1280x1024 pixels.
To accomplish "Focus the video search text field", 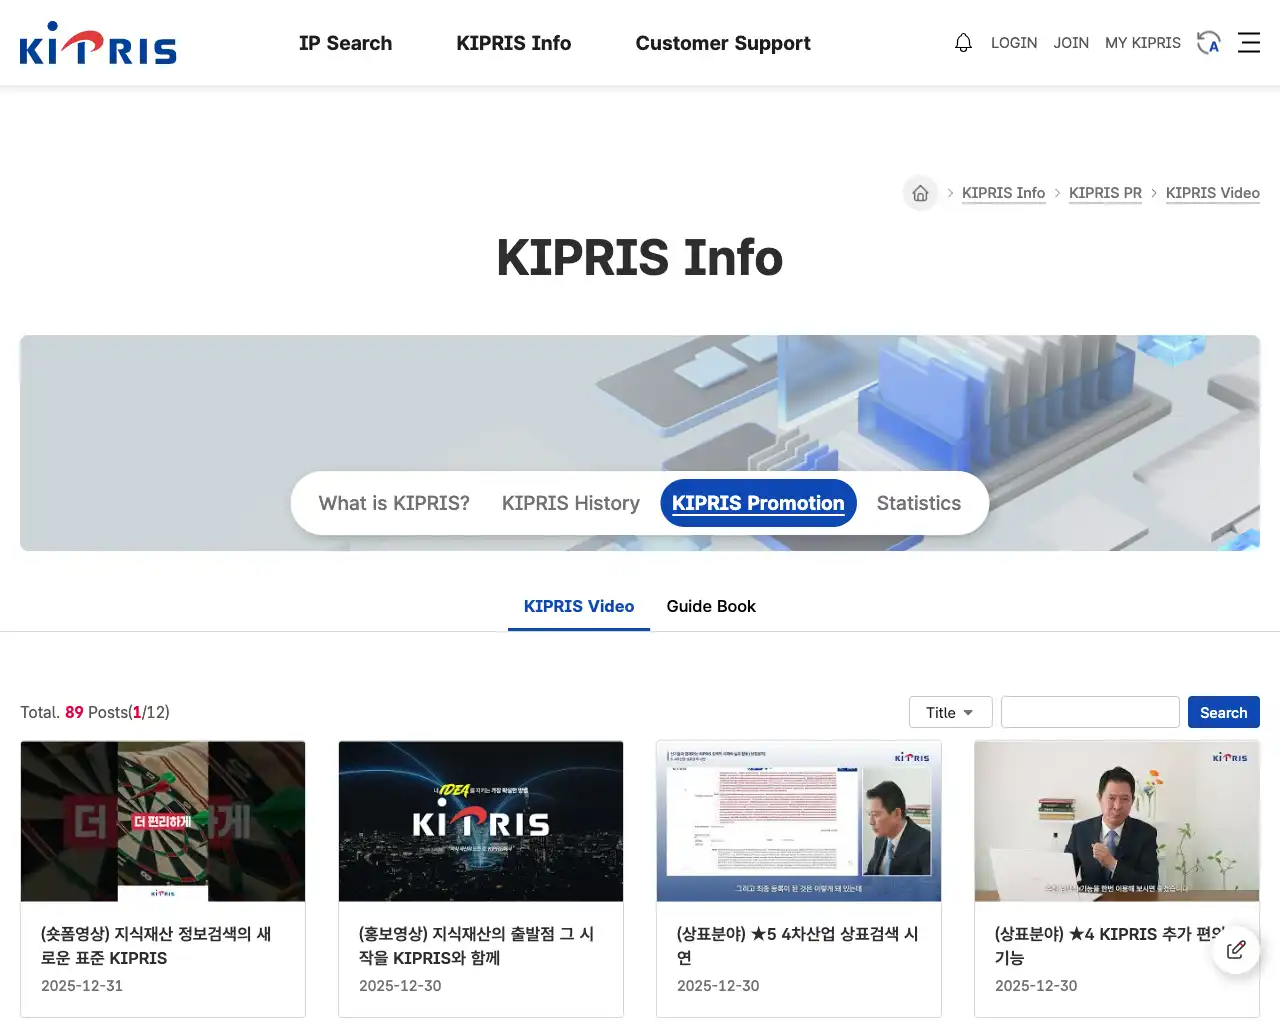I will click(1090, 712).
